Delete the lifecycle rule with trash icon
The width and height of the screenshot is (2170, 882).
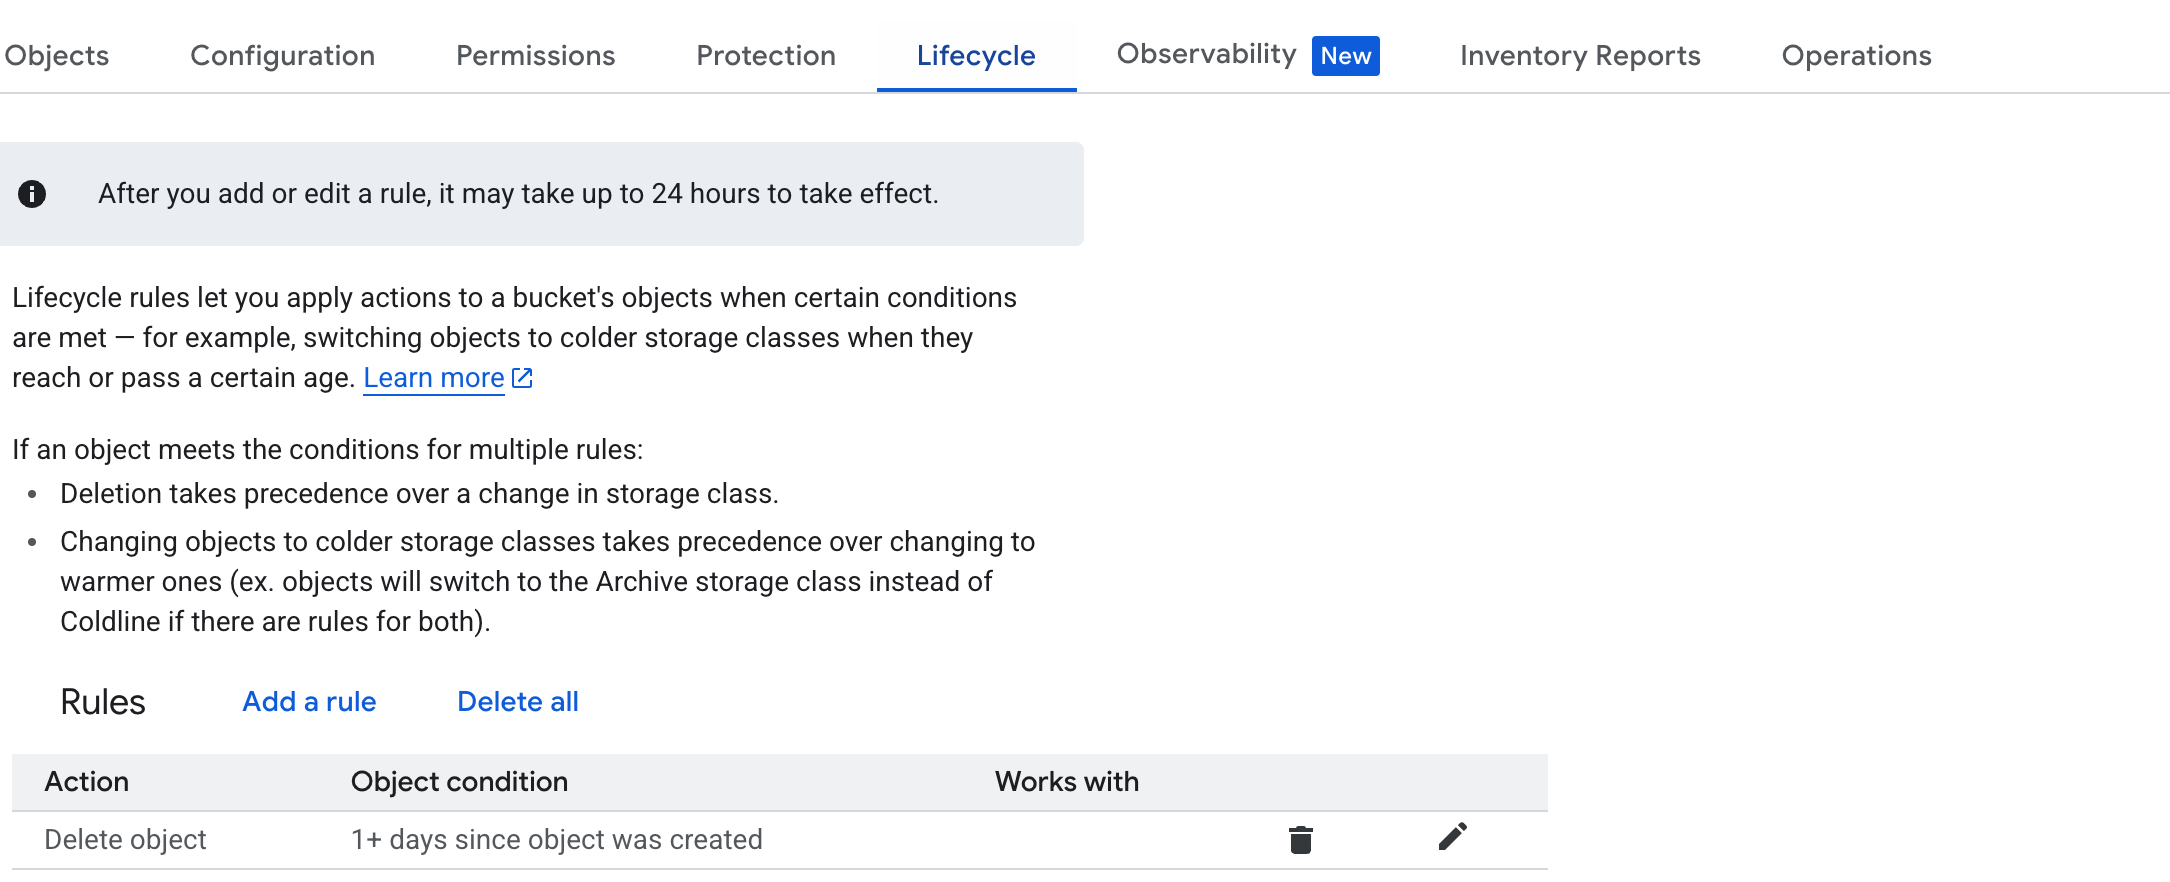pyautogui.click(x=1300, y=839)
